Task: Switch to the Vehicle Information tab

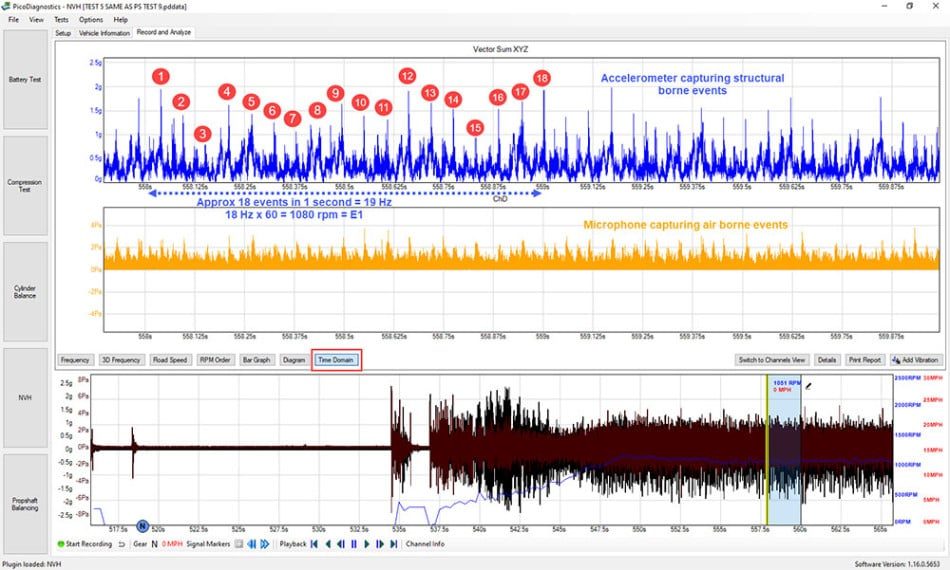Action: 104,33
